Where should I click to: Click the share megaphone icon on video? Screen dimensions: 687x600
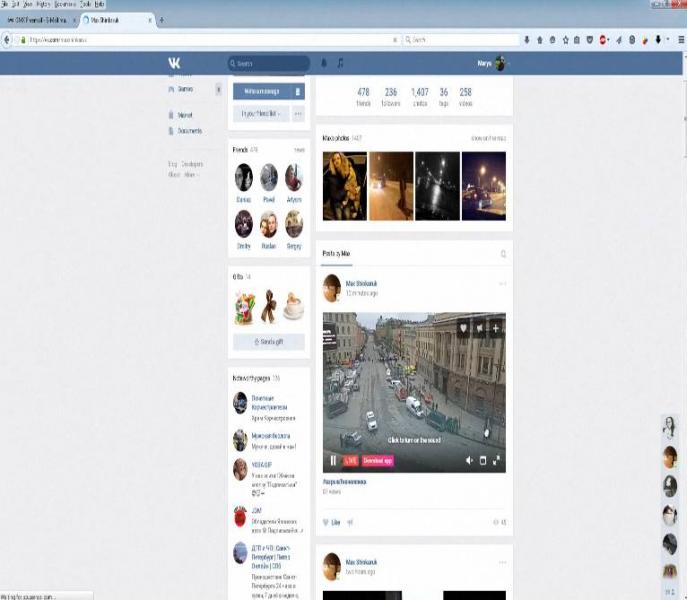tap(480, 327)
